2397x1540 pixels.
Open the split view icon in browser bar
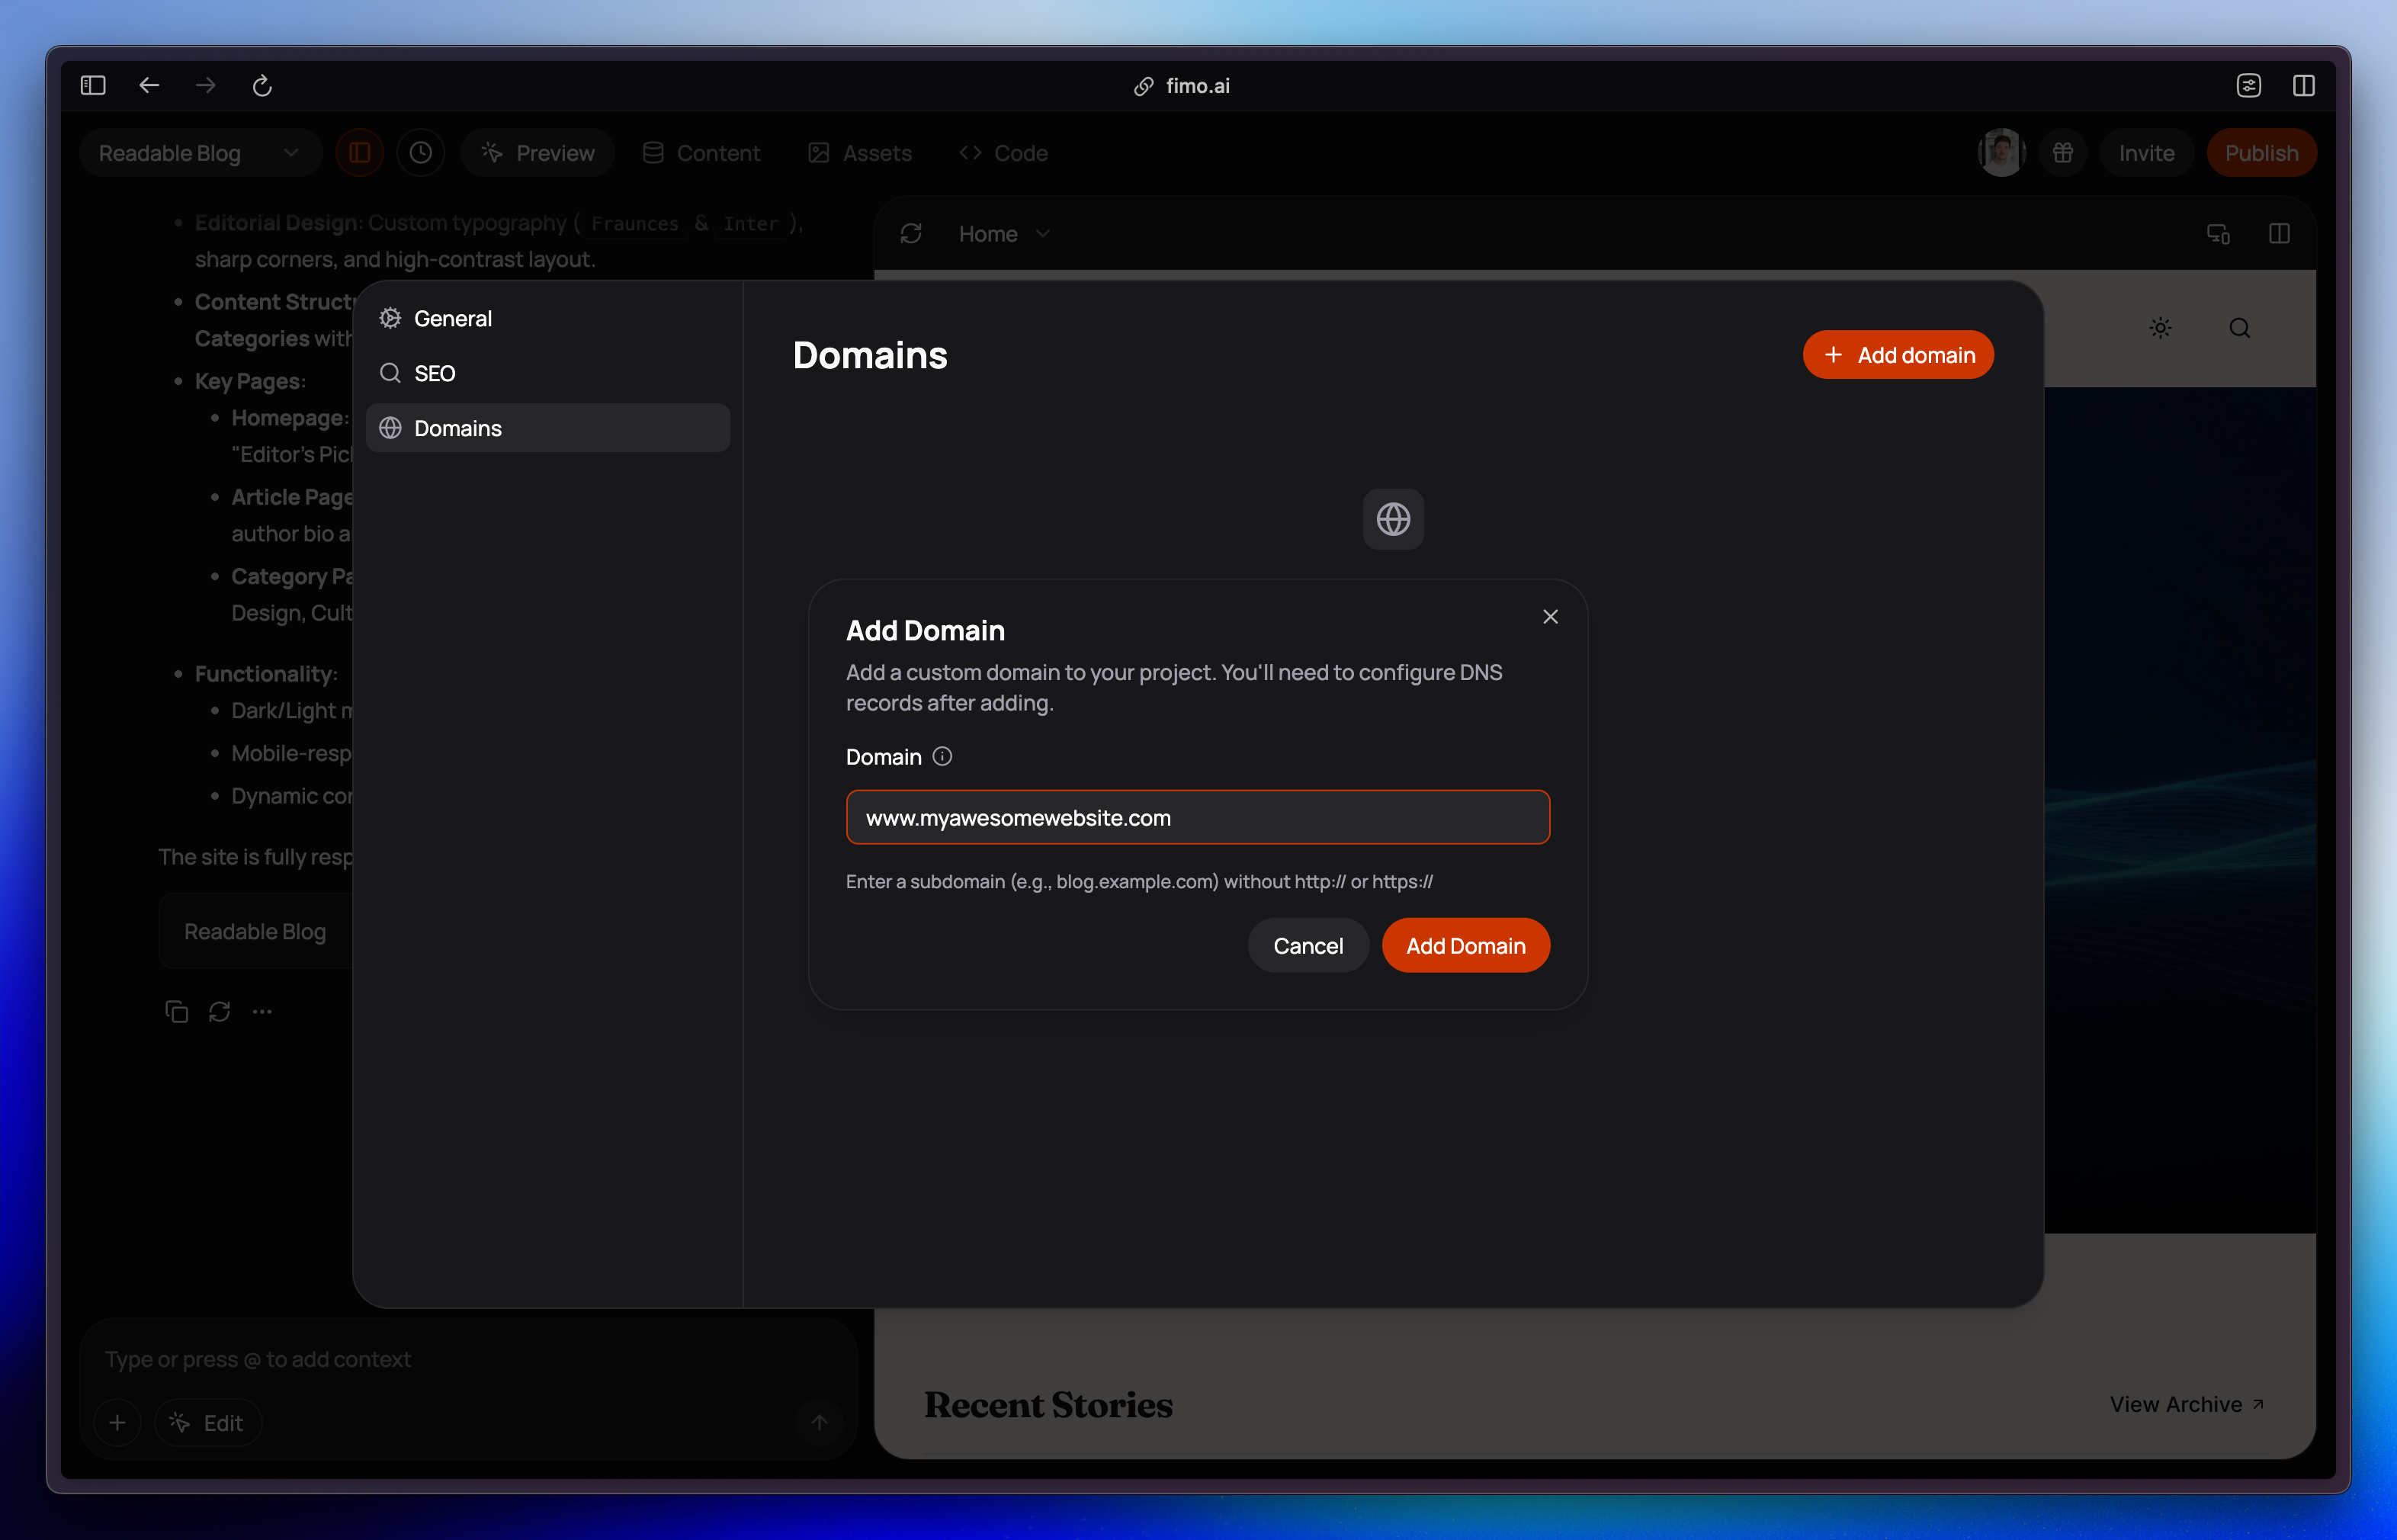point(2303,86)
